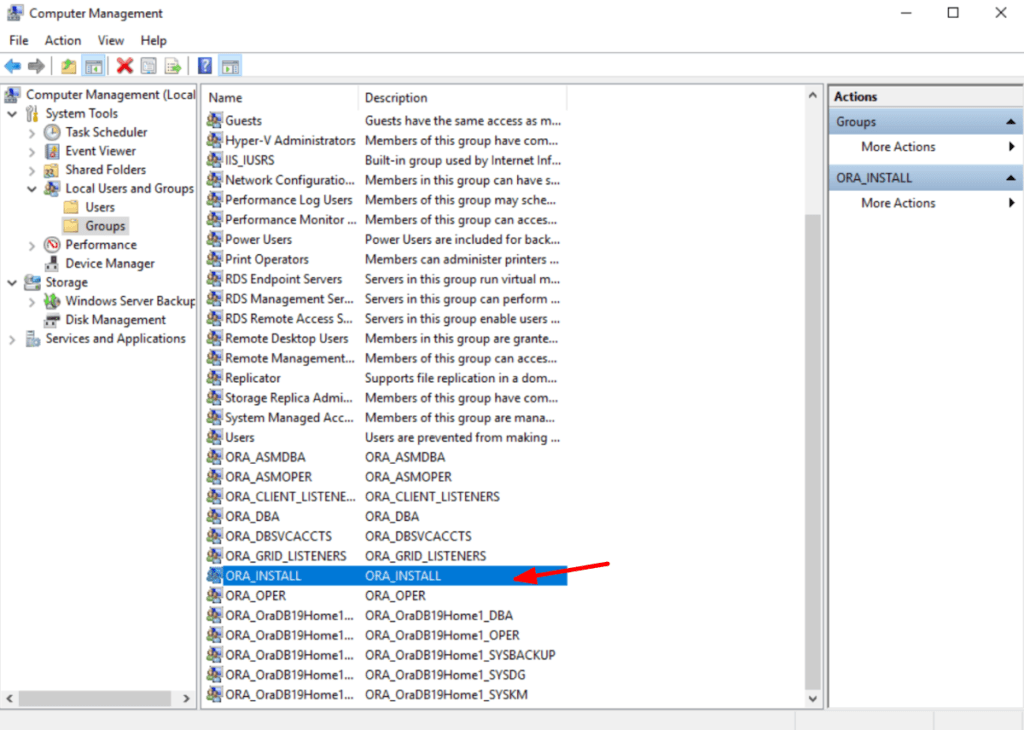Click the Forward arrow toolbar icon
Viewport: 1024px width, 730px height.
point(37,66)
